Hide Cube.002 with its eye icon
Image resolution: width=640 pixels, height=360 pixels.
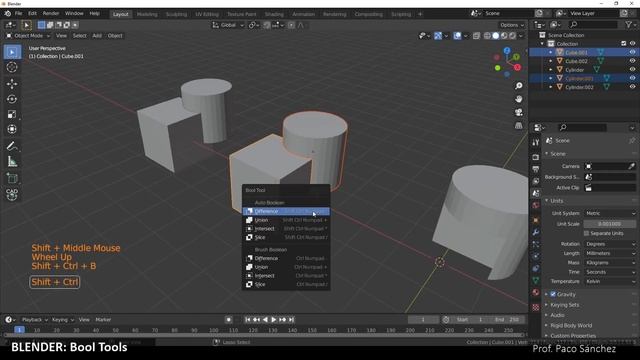tap(632, 61)
